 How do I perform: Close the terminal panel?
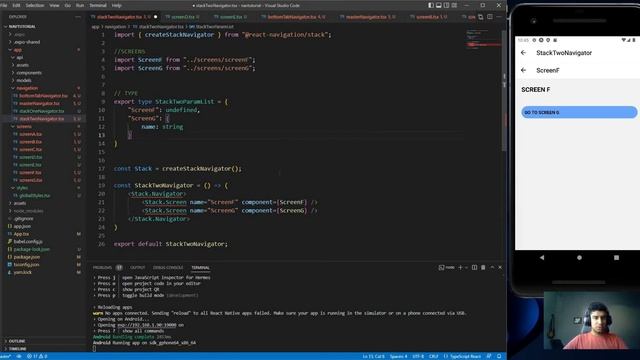(x=500, y=267)
